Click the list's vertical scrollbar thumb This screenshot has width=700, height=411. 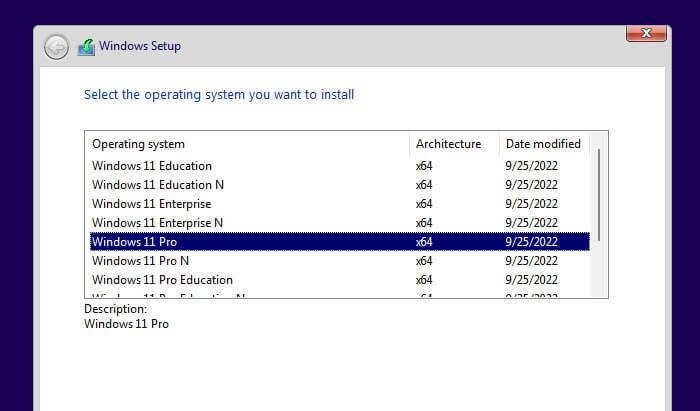click(599, 195)
